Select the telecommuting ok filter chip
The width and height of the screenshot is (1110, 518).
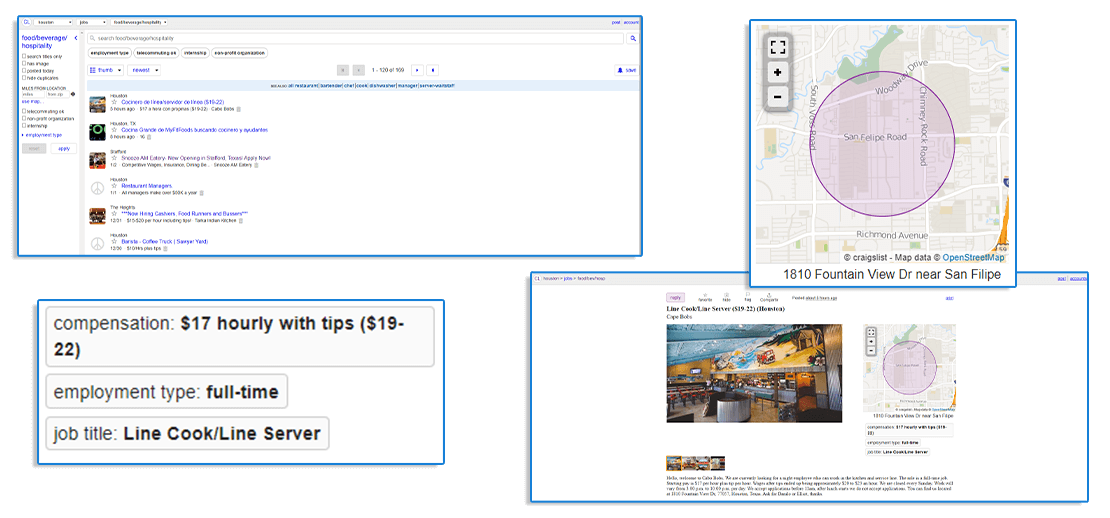pyautogui.click(x=156, y=53)
